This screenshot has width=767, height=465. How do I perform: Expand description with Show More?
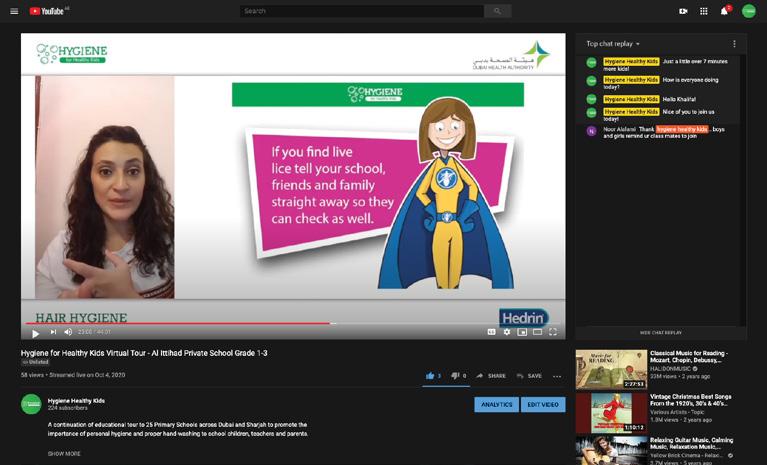point(64,453)
